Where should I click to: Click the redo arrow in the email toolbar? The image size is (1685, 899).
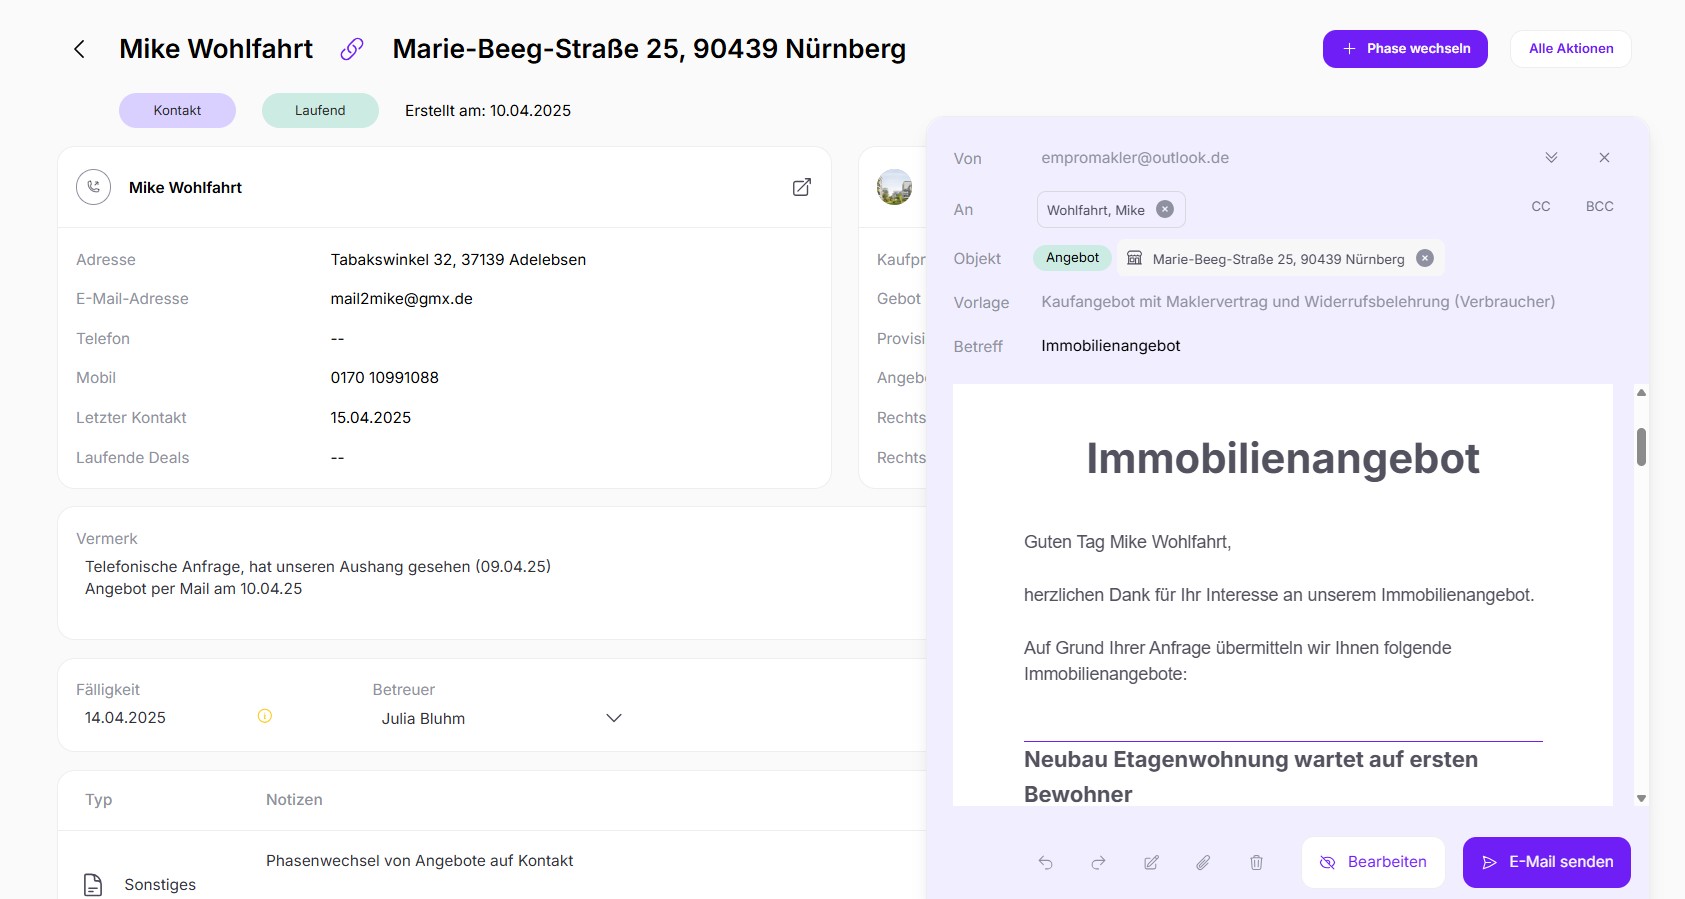click(1098, 862)
